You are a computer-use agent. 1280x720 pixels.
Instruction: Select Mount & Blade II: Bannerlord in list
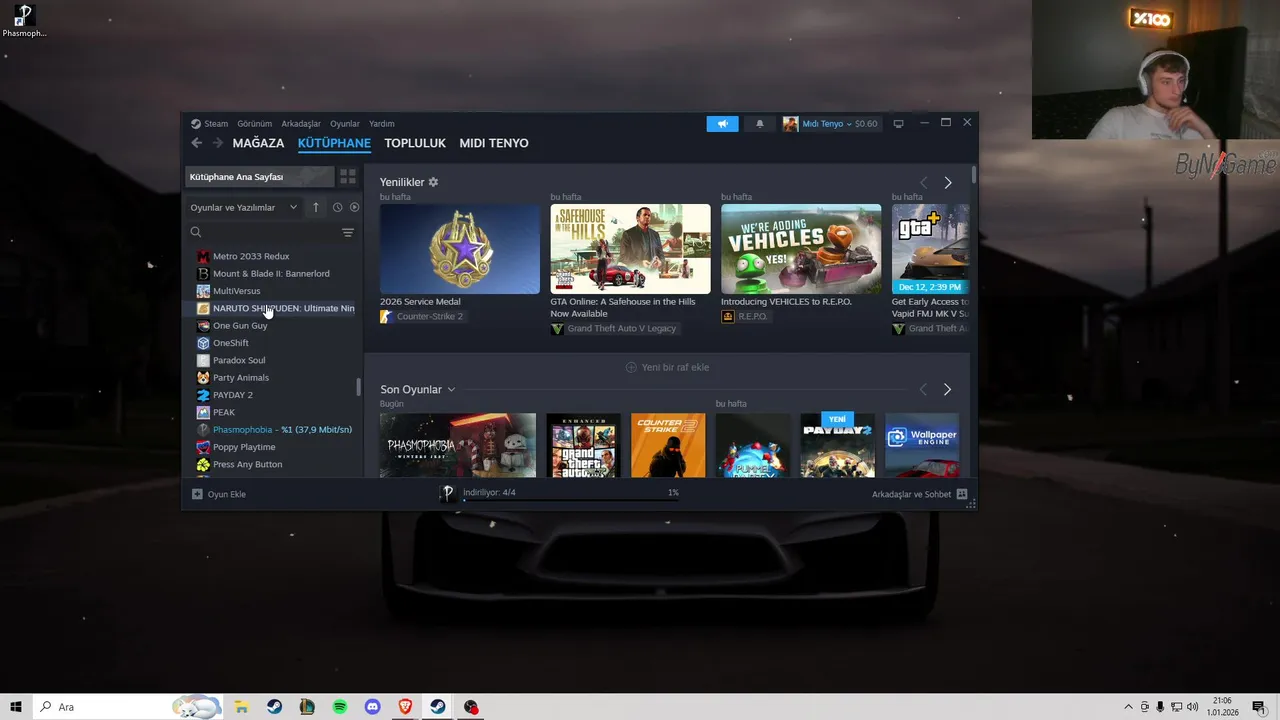point(271,273)
